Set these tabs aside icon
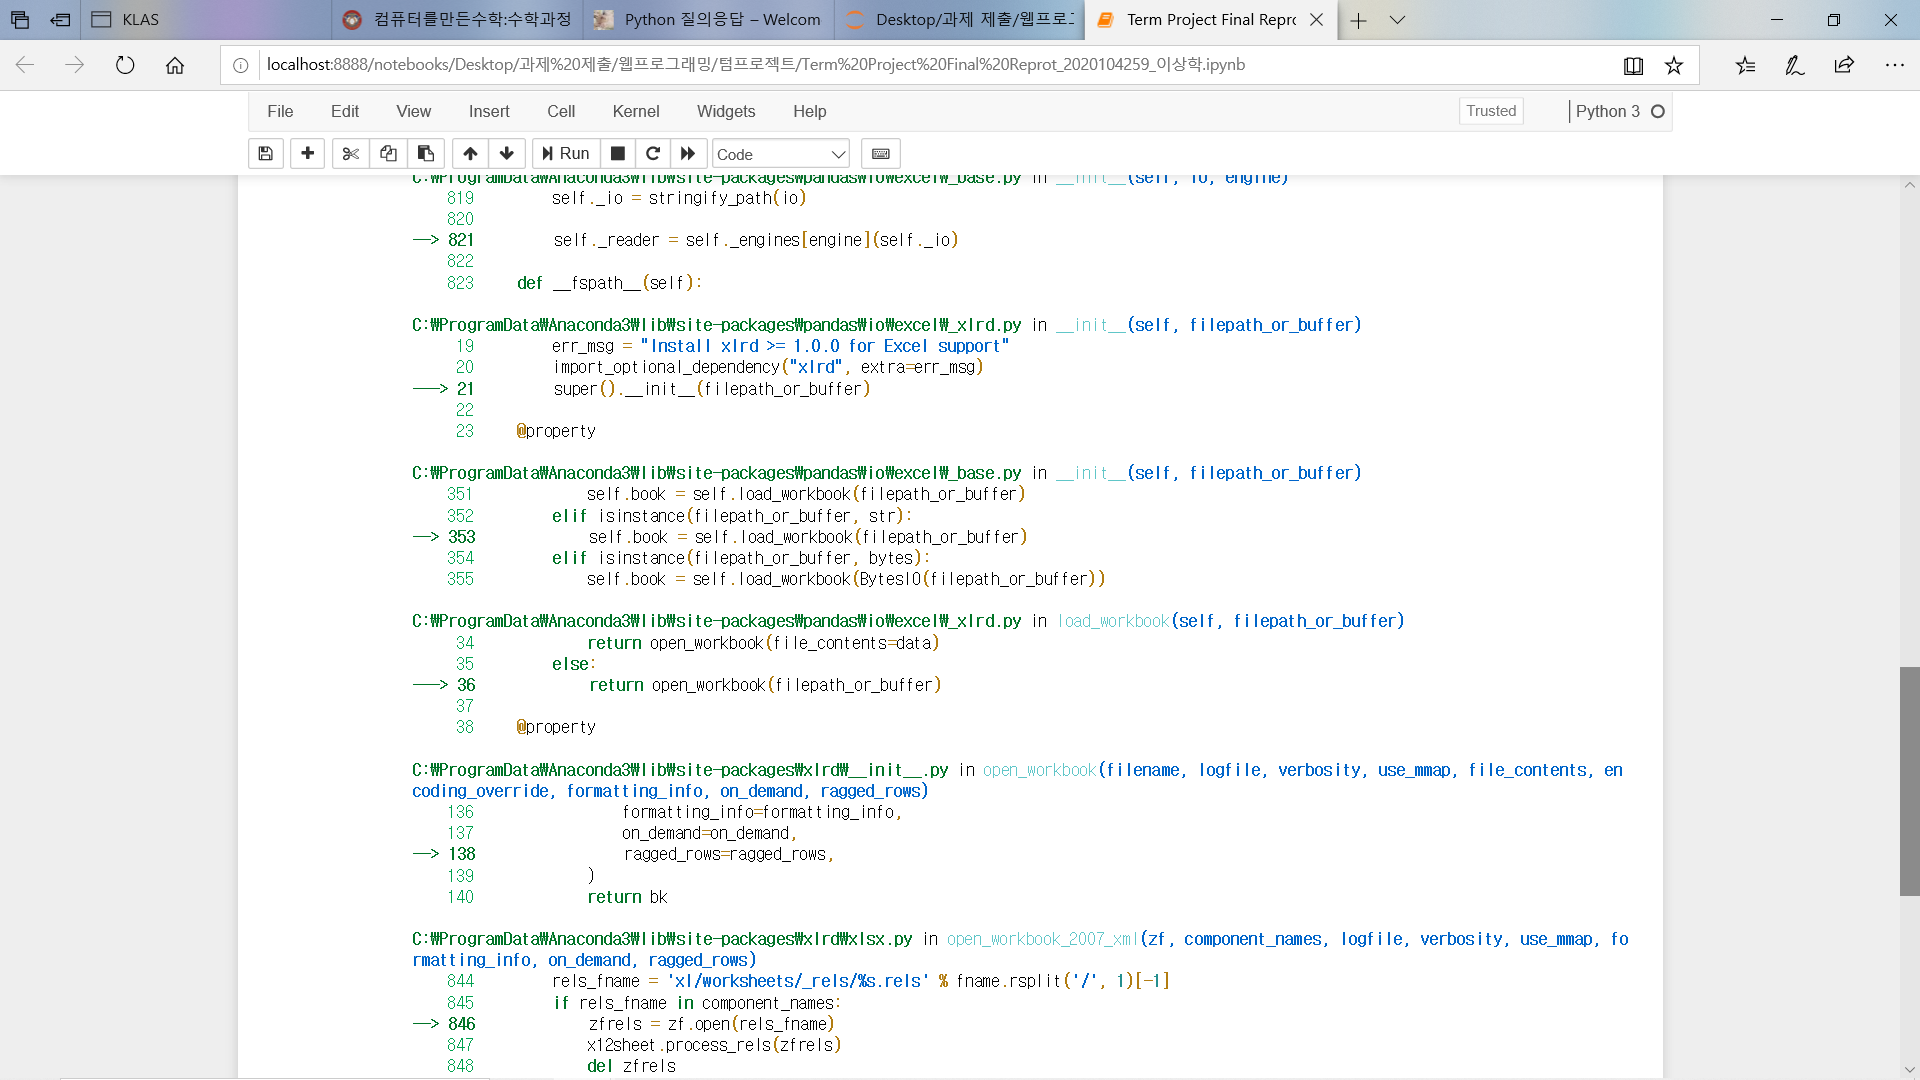1920x1080 pixels. 61,20
